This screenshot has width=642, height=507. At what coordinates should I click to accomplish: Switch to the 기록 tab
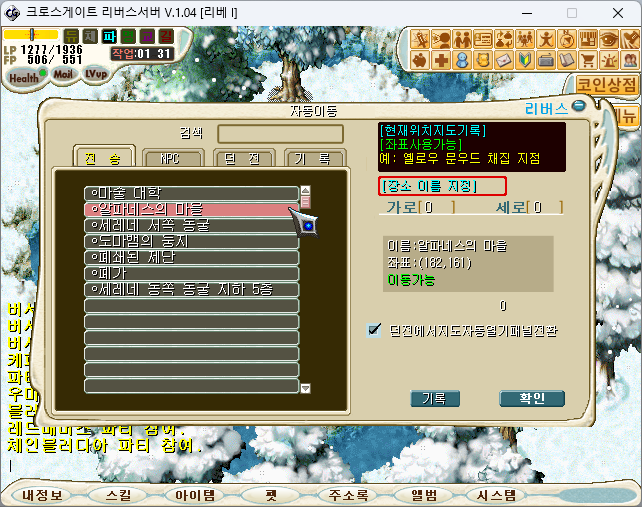[x=315, y=158]
